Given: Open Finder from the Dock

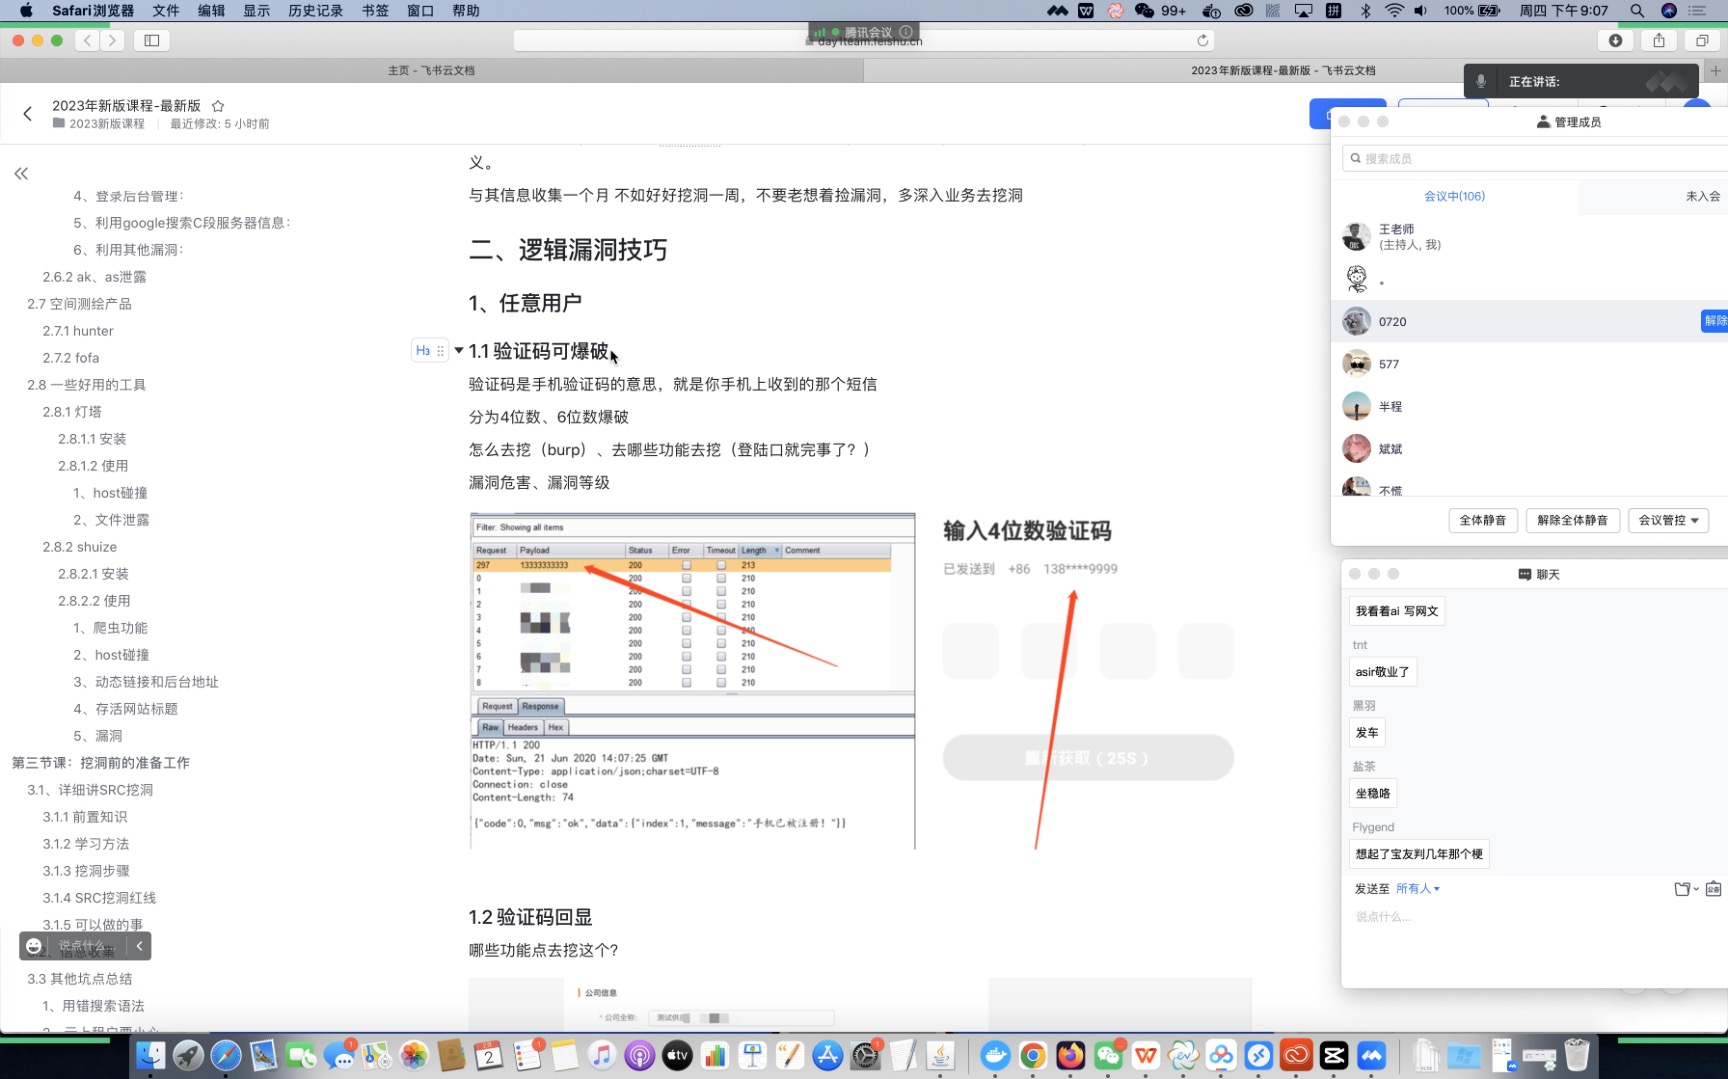Looking at the screenshot, I should 151,1055.
